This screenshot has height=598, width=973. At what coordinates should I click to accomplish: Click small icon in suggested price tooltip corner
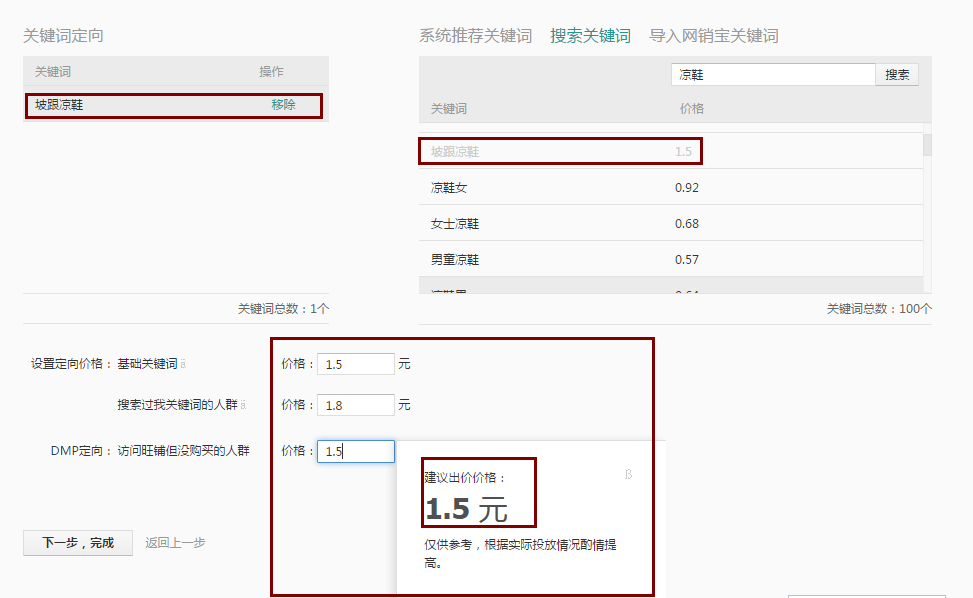628,475
